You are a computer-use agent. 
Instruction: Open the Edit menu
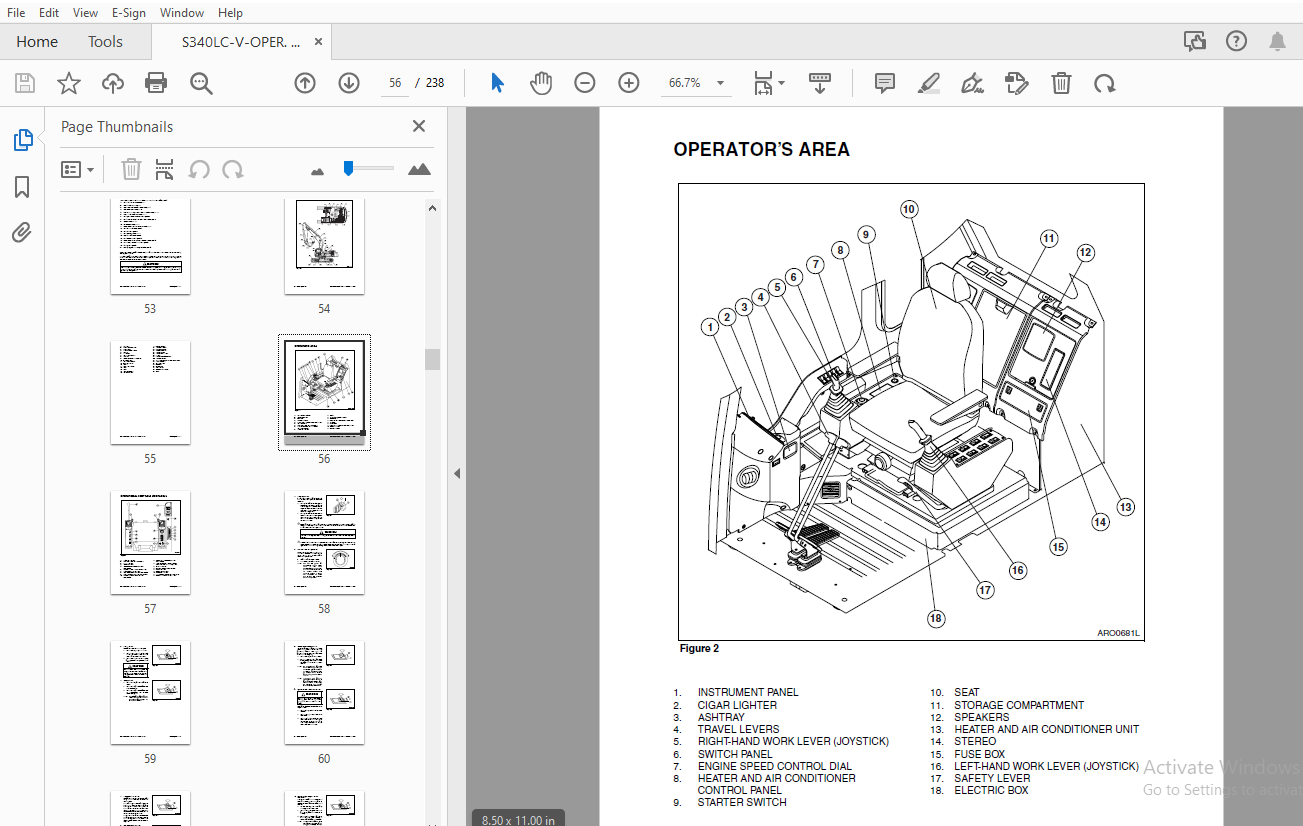(49, 13)
